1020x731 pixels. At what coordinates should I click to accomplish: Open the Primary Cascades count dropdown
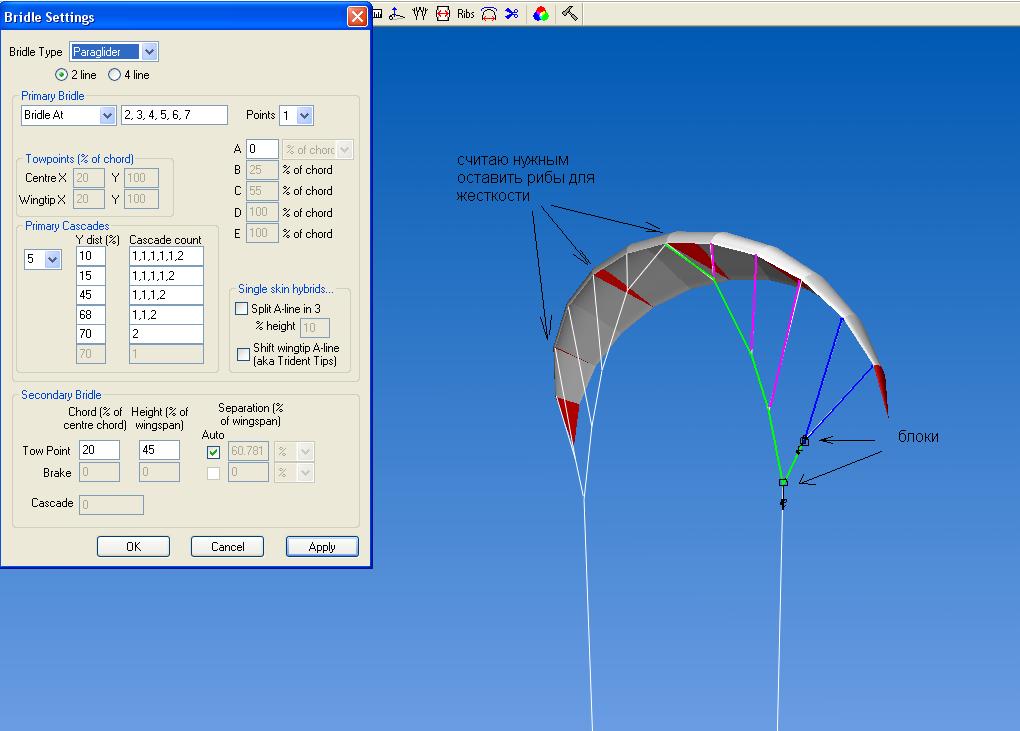tap(52, 259)
